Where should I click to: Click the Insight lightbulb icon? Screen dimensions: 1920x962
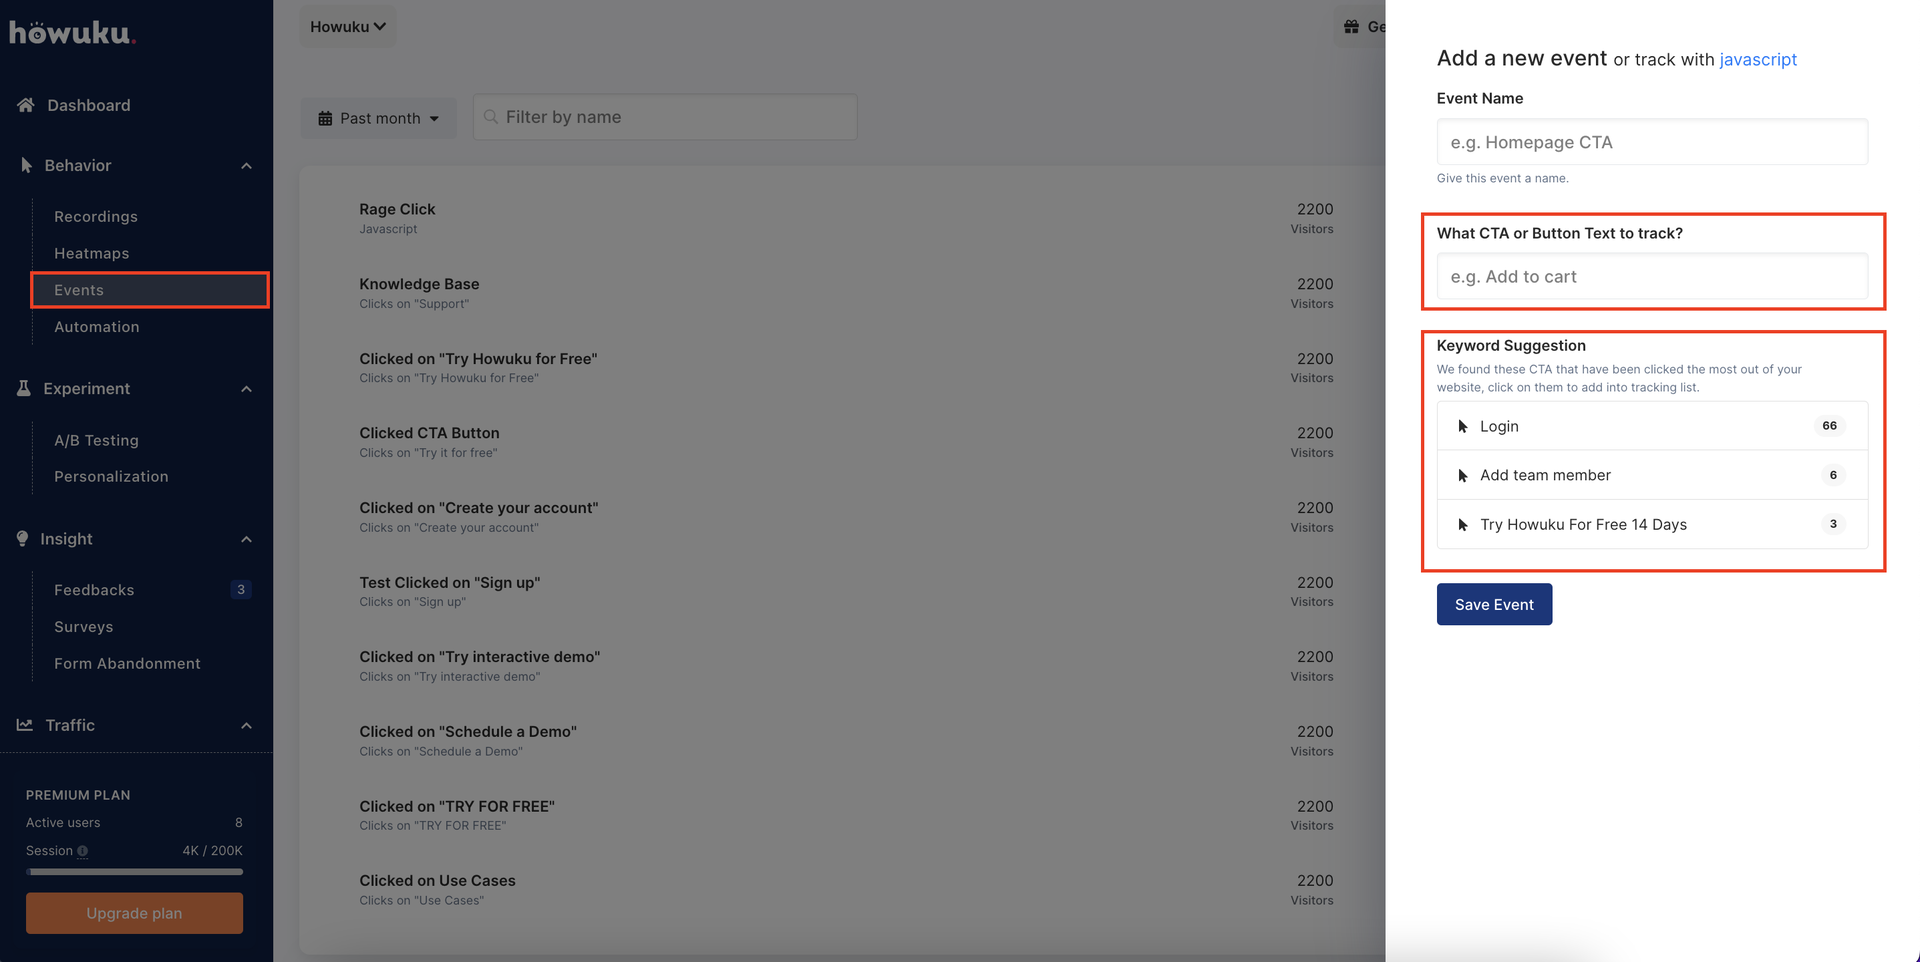tap(23, 538)
